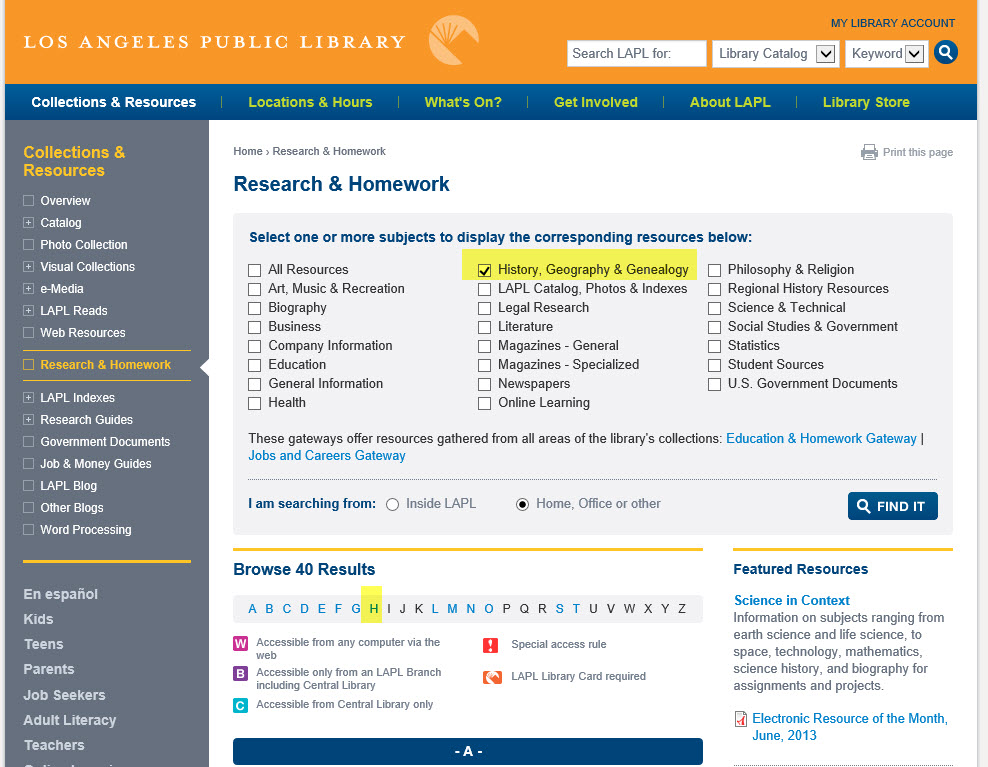
Task: Select the Inside LAPL radio button
Action: 393,505
